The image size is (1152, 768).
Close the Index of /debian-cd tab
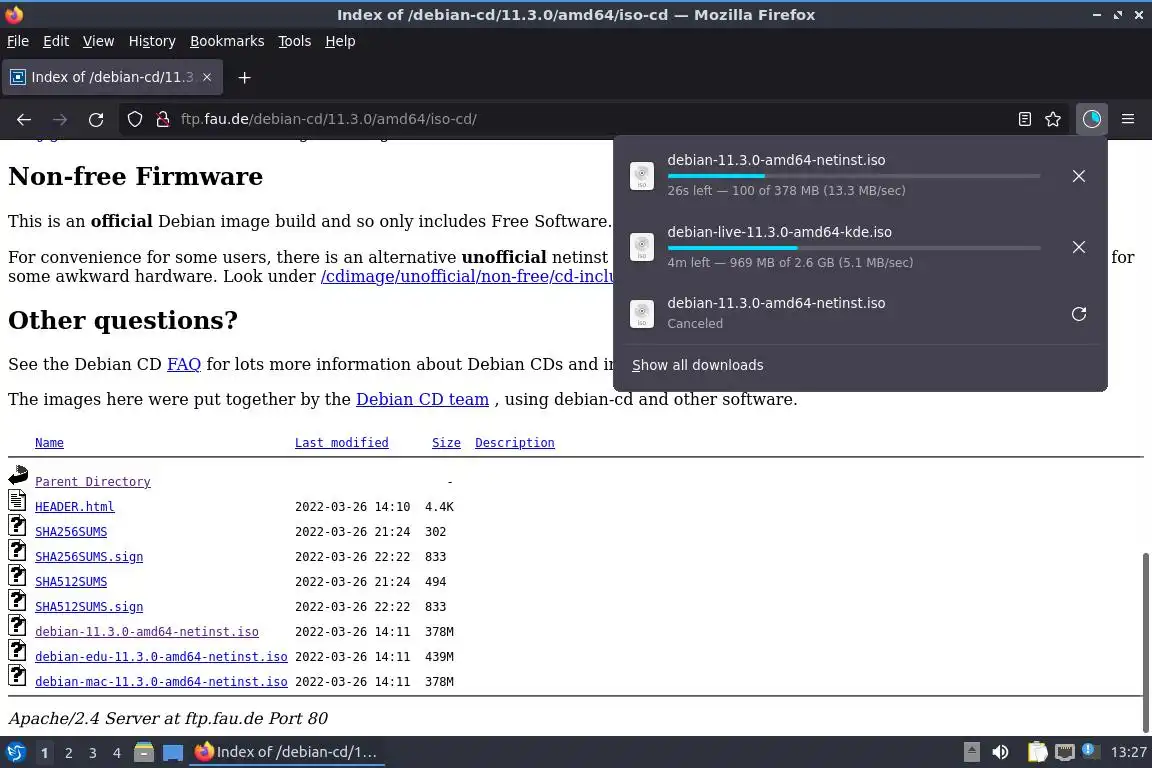coord(207,77)
